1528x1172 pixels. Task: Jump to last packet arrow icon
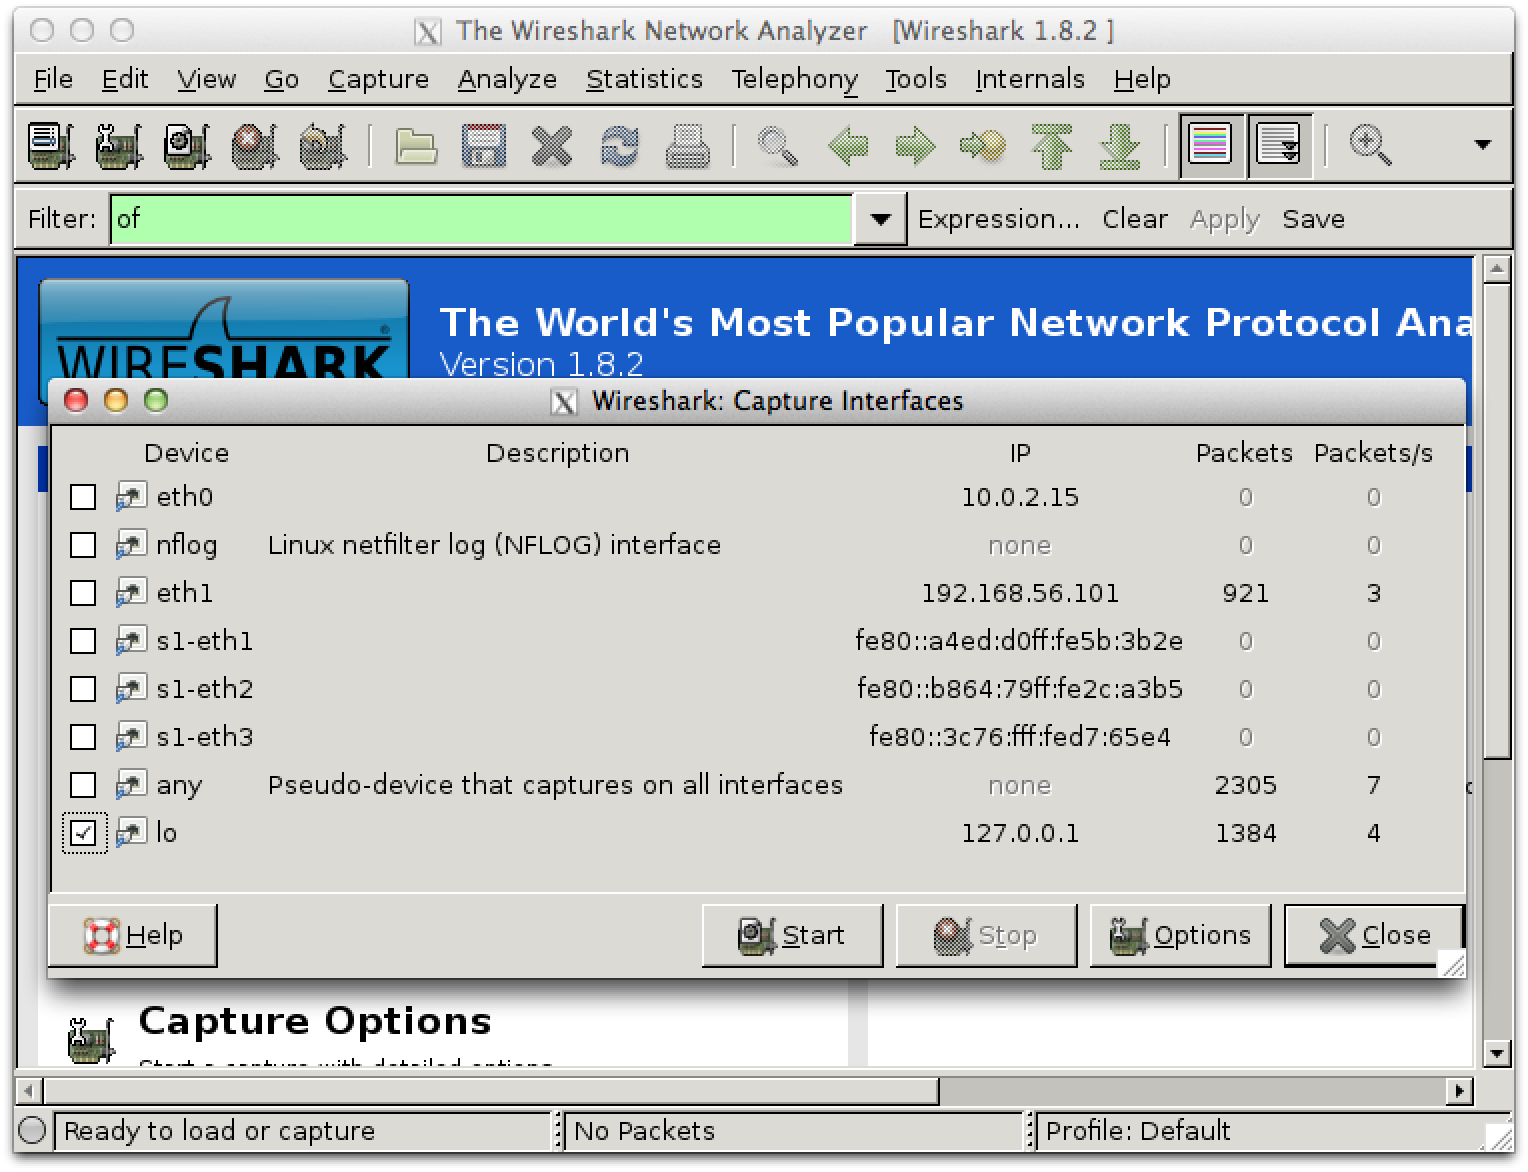click(1120, 146)
